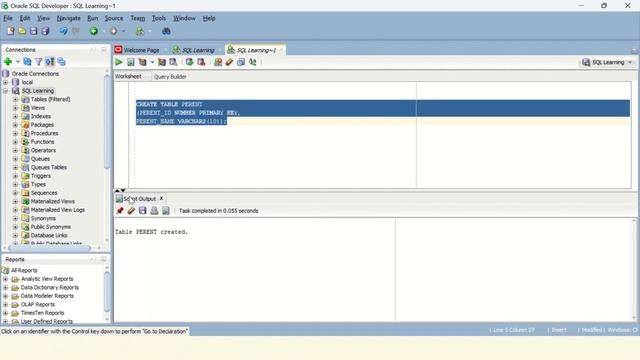Click the gray Forward navigation icon
The width and height of the screenshot is (640, 360).
click(114, 31)
